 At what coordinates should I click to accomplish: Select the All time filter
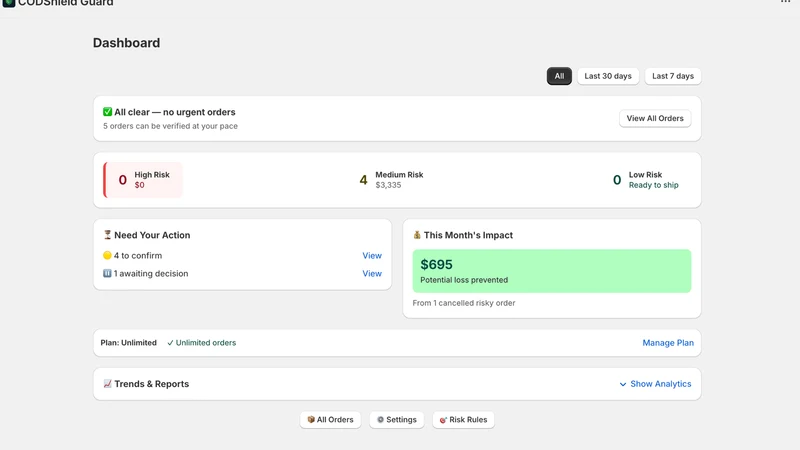(x=559, y=76)
